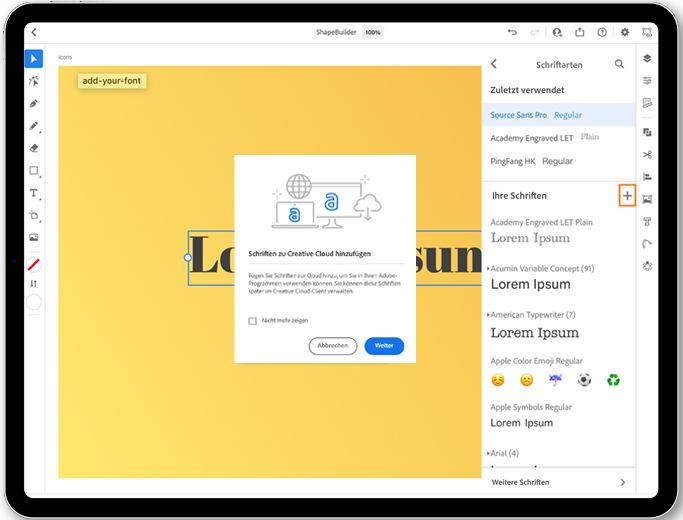Select Academy Engraved LET Plain Lorem Ipsum preview
This screenshot has width=683, height=520.
coord(531,238)
